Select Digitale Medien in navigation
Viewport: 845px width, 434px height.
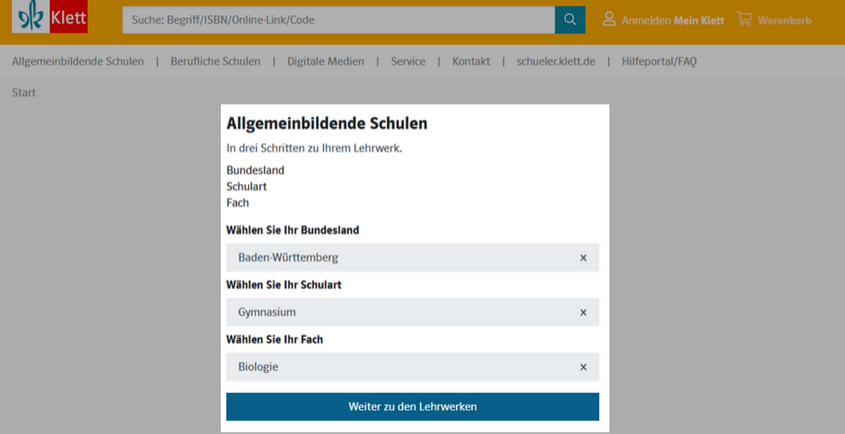coord(325,61)
